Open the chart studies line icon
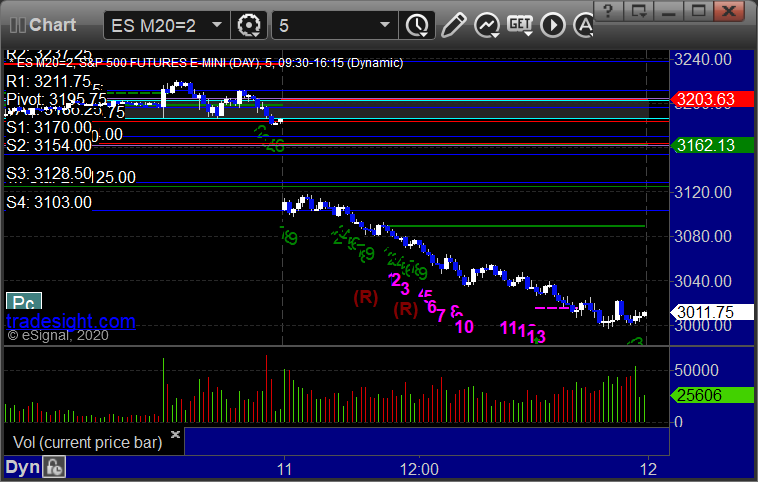The image size is (758, 482). [487, 25]
